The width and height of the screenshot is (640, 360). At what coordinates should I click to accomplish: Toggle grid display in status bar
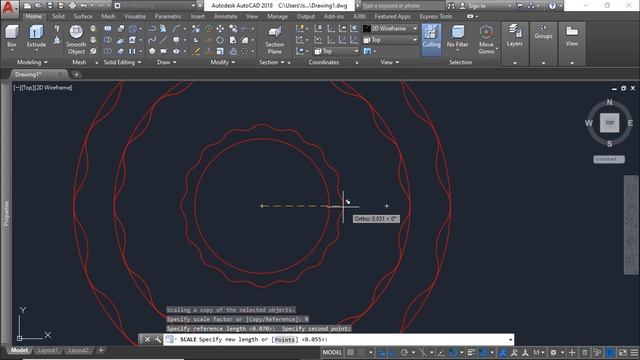coord(350,352)
